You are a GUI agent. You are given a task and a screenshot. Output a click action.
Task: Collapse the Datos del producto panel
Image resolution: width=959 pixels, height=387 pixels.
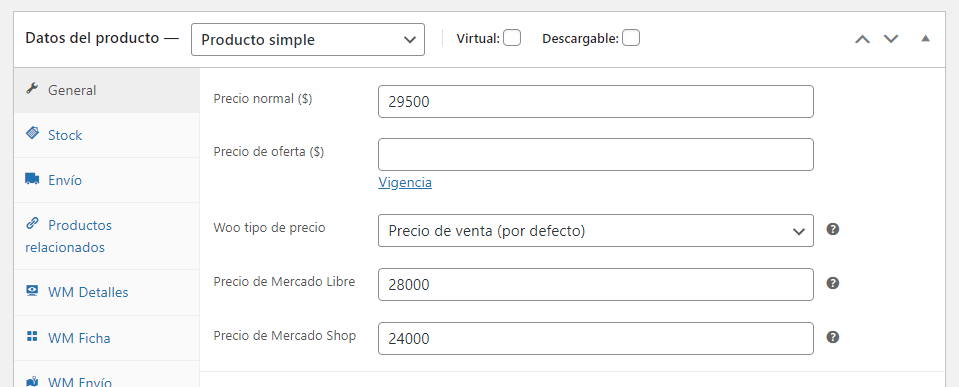[925, 39]
